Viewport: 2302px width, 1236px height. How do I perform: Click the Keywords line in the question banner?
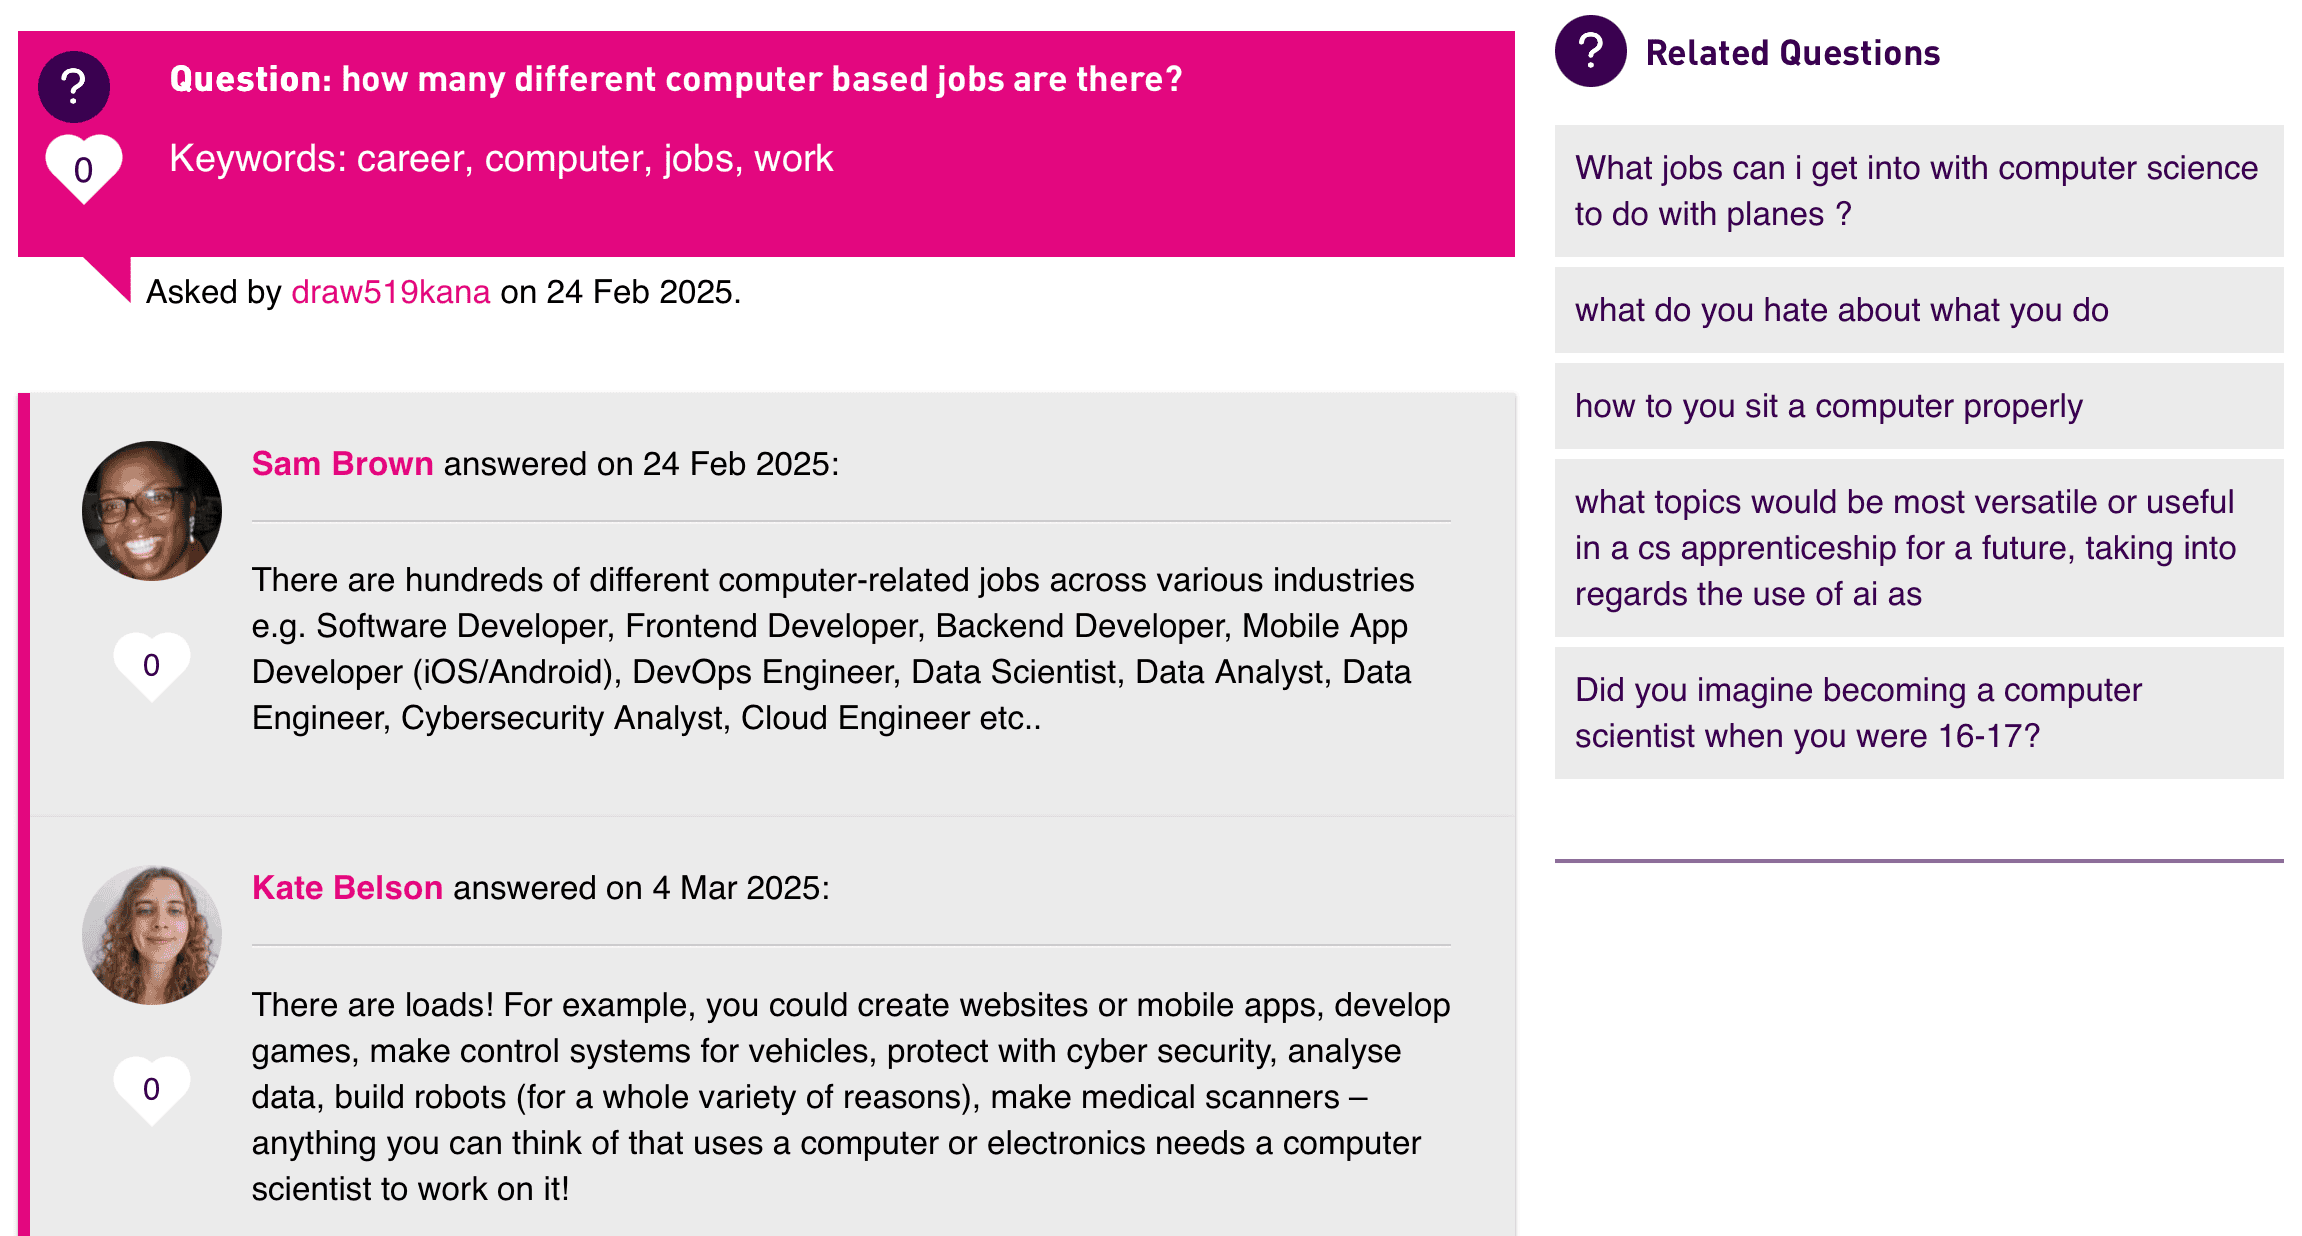501,159
